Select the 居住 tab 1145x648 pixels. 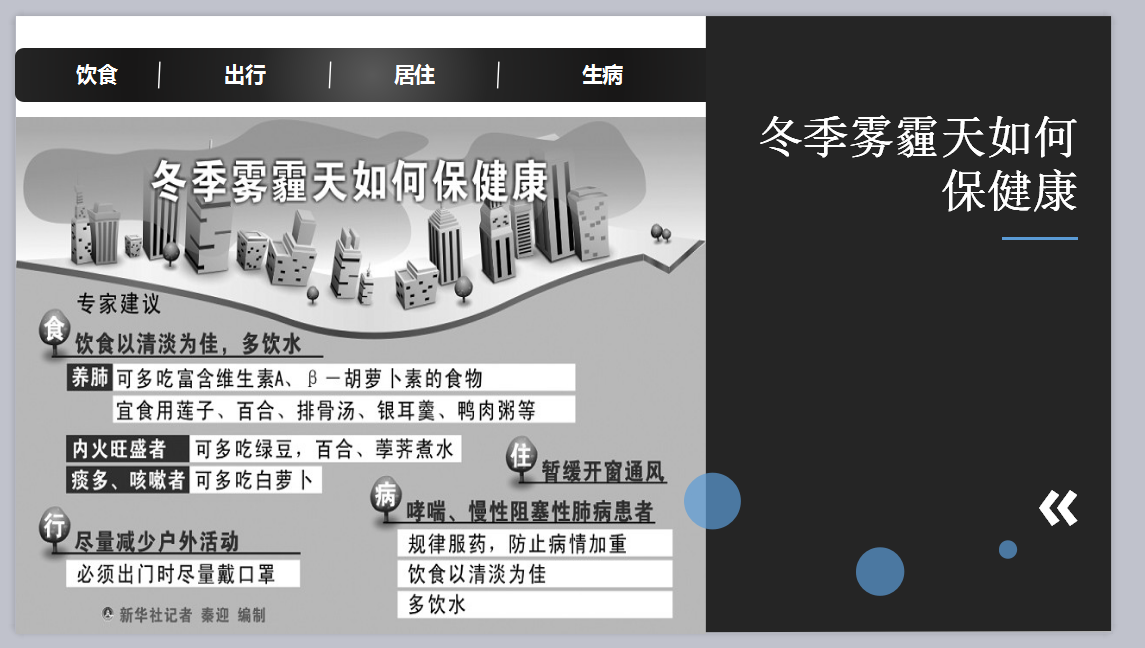click(x=414, y=75)
